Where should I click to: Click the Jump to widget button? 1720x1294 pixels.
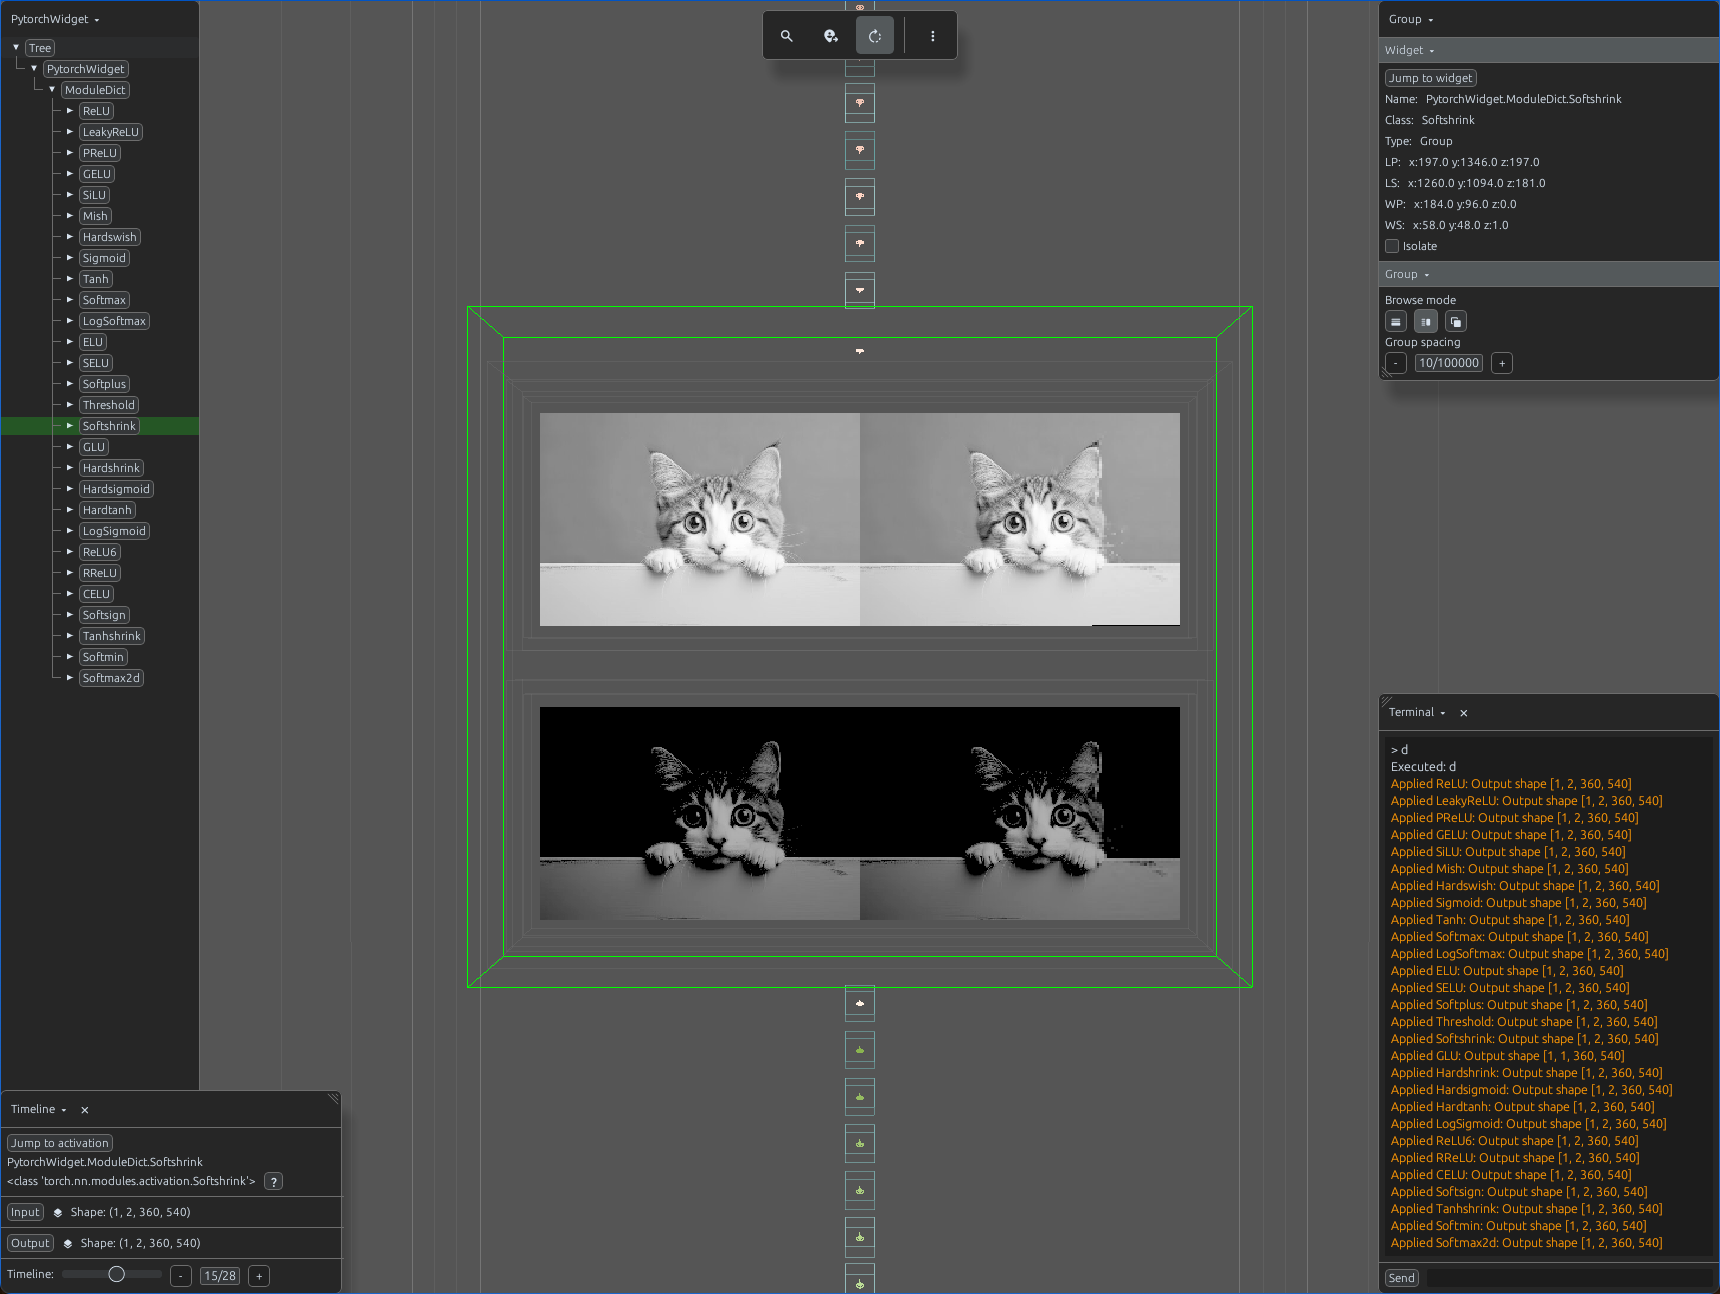click(x=1431, y=78)
